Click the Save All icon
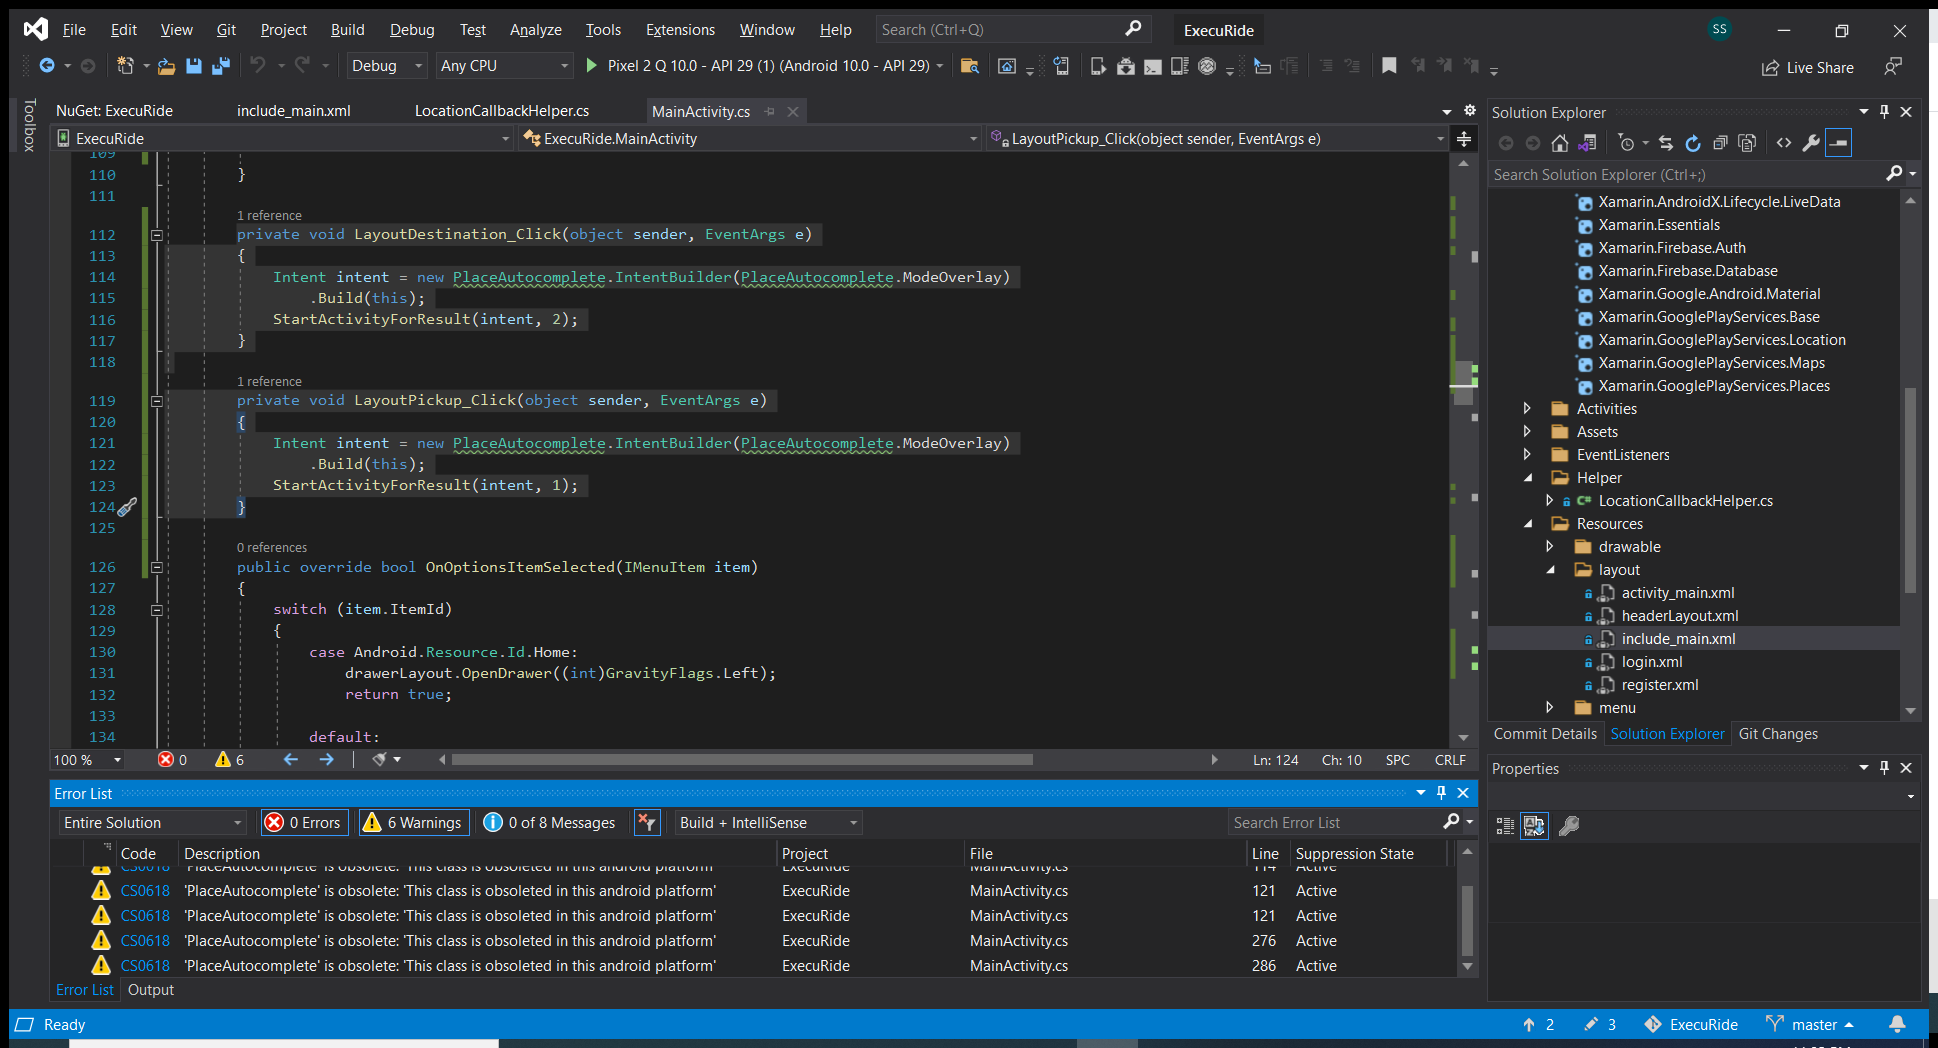The image size is (1938, 1048). [221, 66]
